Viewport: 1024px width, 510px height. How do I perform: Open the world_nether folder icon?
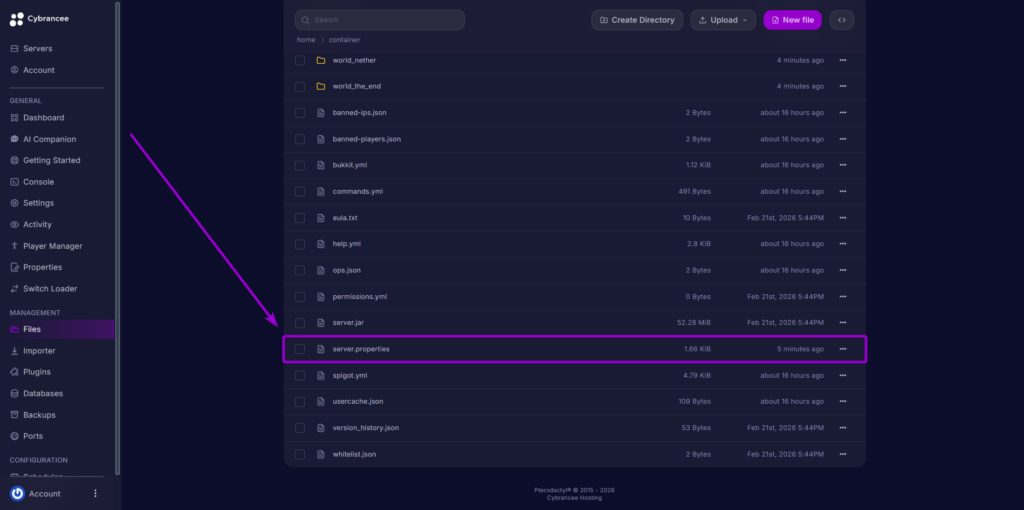321,60
